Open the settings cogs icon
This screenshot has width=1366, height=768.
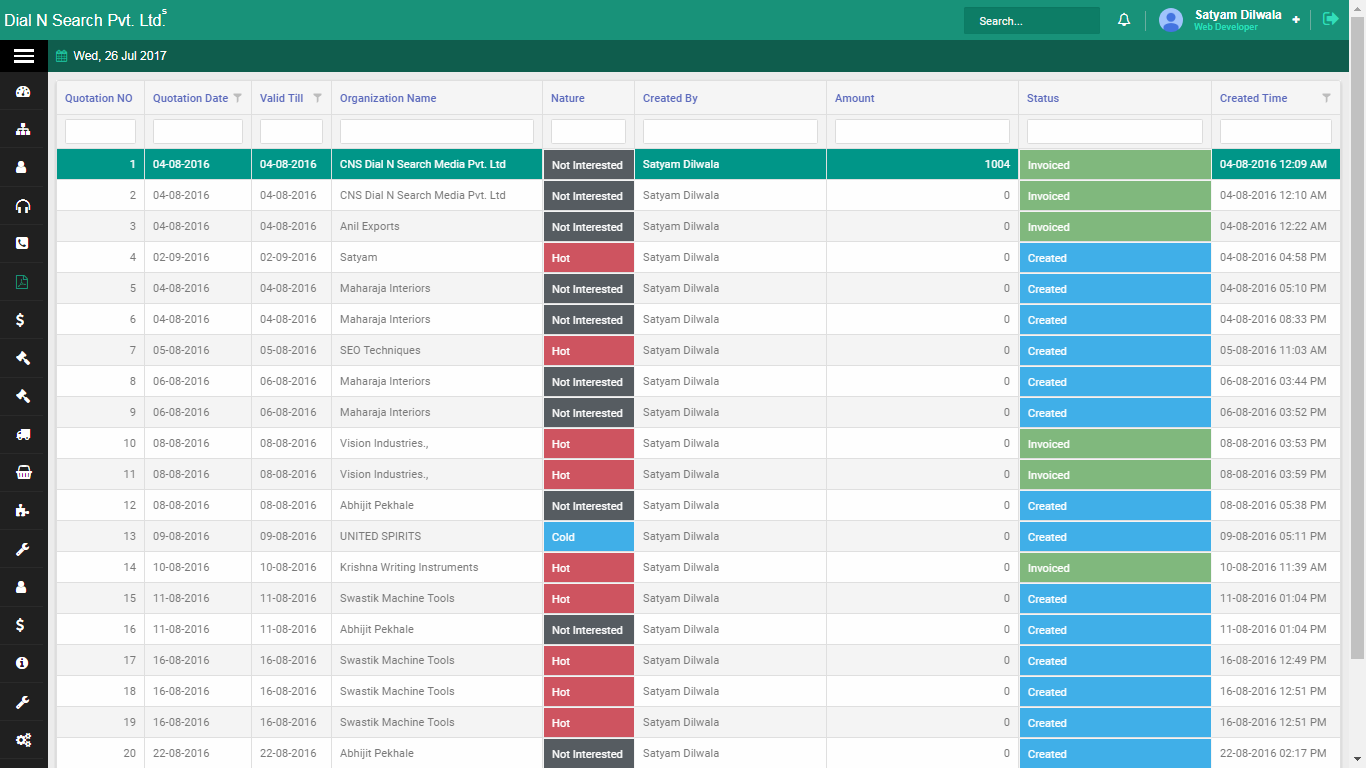pyautogui.click(x=23, y=740)
